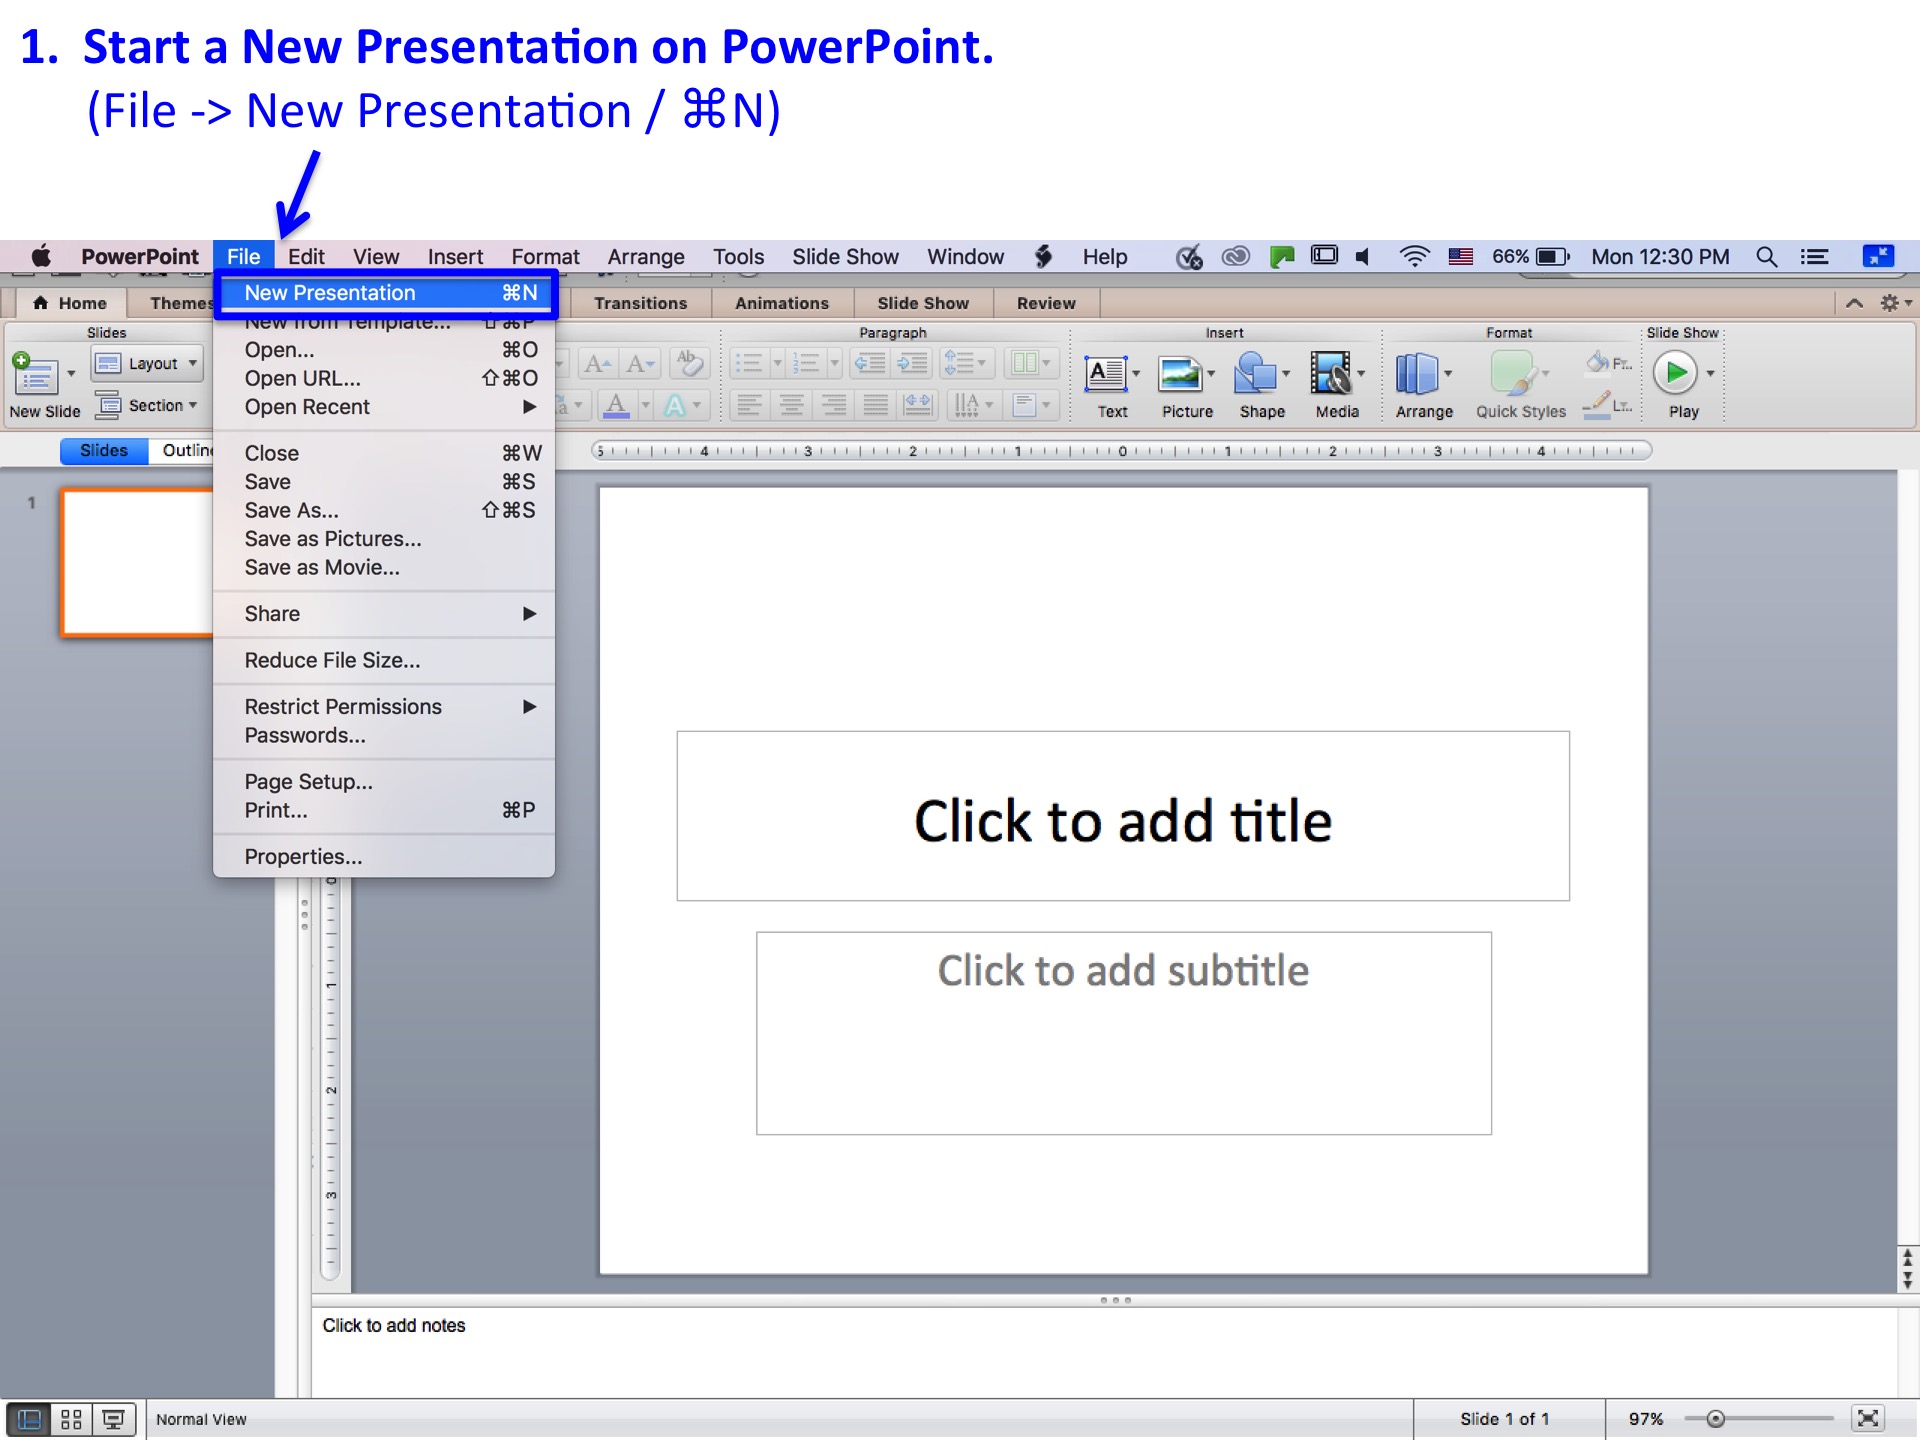Start Slide Show view from status bar

(114, 1419)
